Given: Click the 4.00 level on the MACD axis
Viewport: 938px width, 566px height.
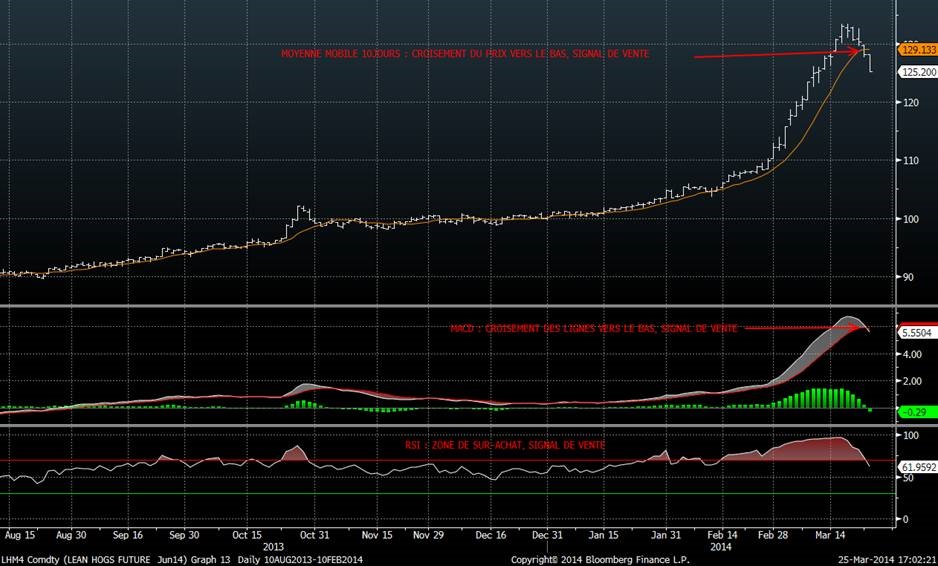Looking at the screenshot, I should [x=912, y=354].
